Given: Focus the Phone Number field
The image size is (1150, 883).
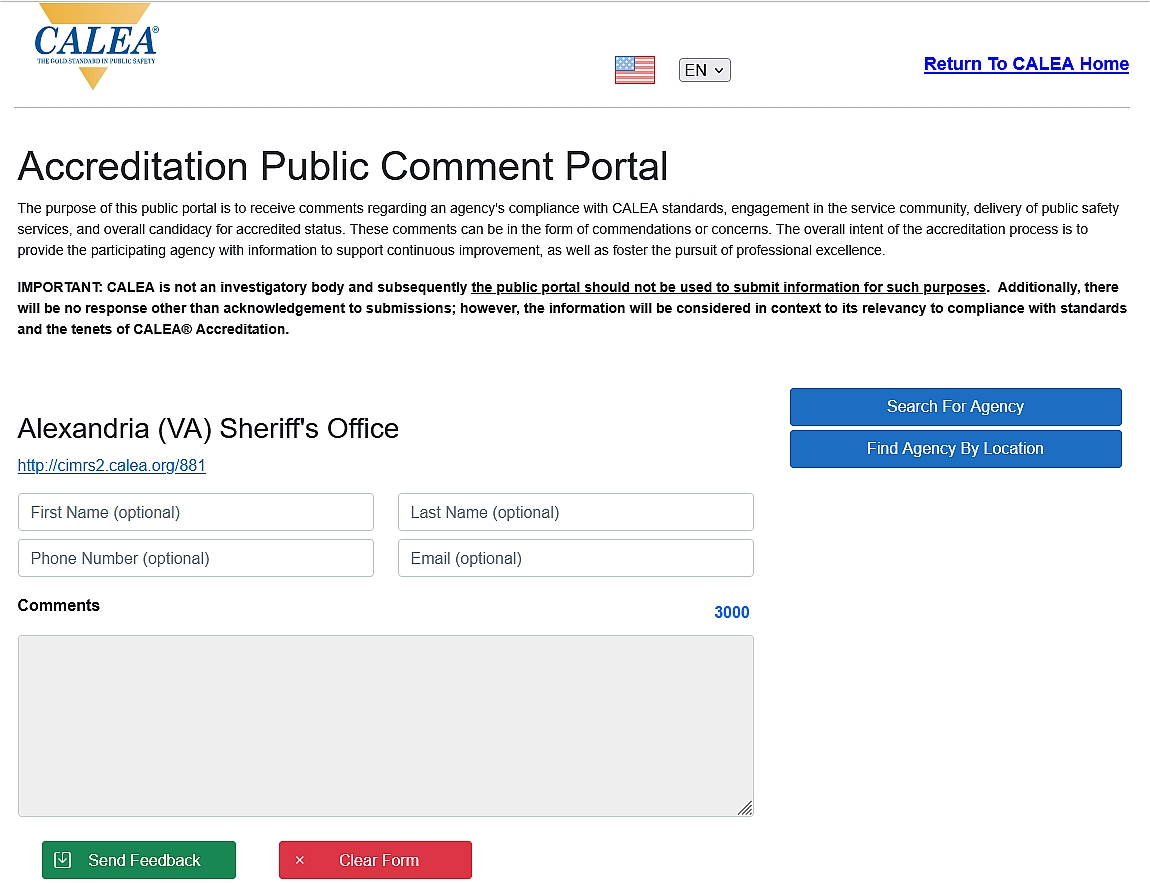Looking at the screenshot, I should [x=196, y=558].
